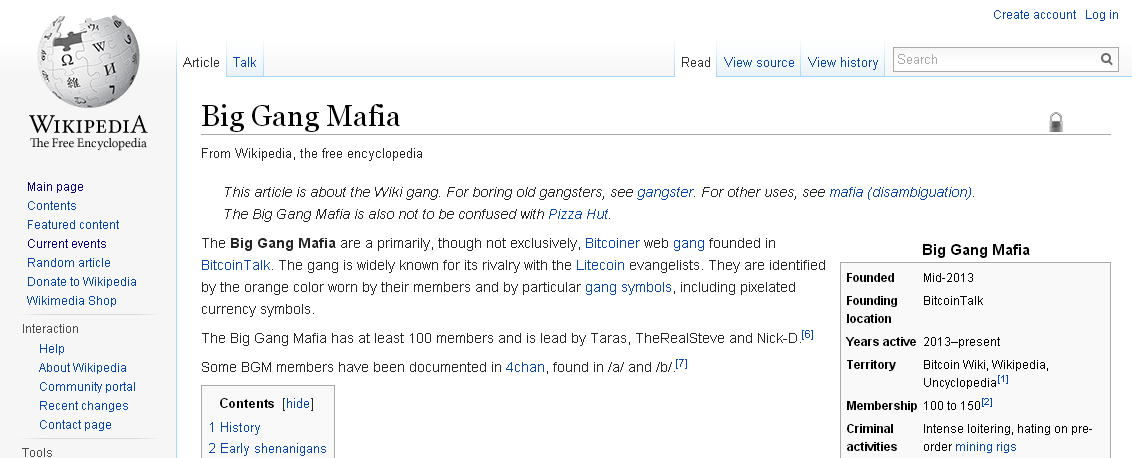The height and width of the screenshot is (458, 1132).
Task: Open Recent changes in the sidebar
Action: [x=84, y=405]
